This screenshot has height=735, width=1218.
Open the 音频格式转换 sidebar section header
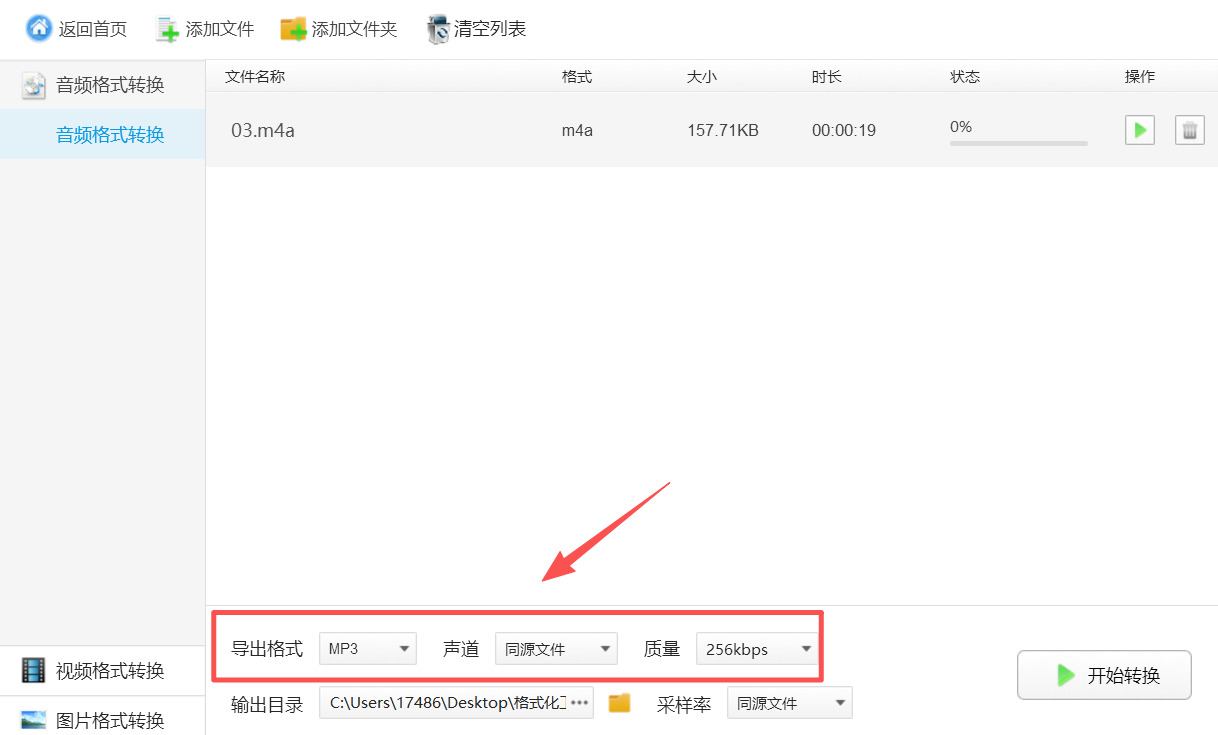coord(102,85)
